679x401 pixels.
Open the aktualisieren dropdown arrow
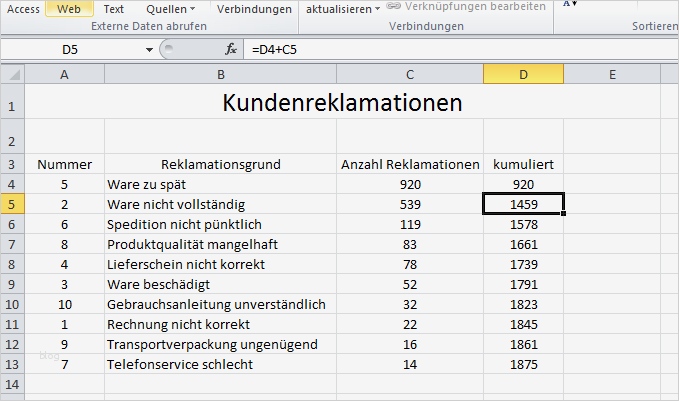[x=377, y=9]
